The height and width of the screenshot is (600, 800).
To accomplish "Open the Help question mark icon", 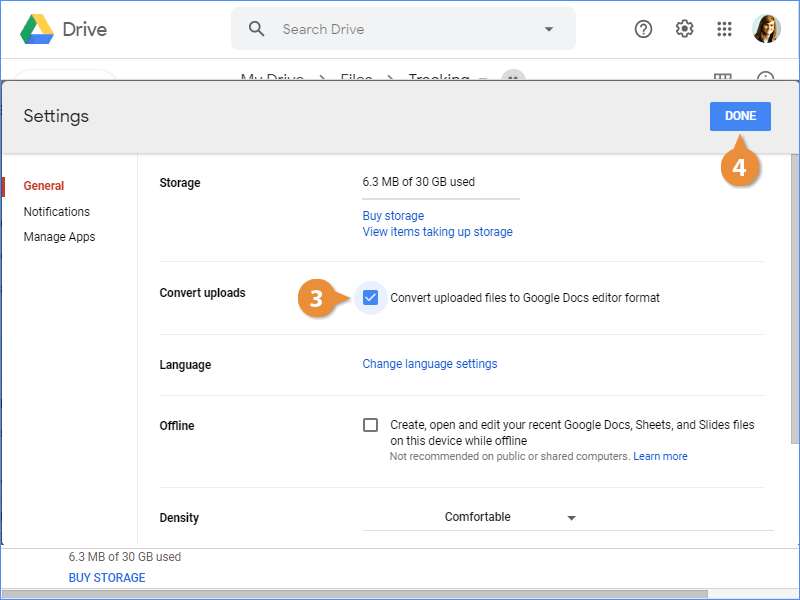I will pyautogui.click(x=644, y=29).
